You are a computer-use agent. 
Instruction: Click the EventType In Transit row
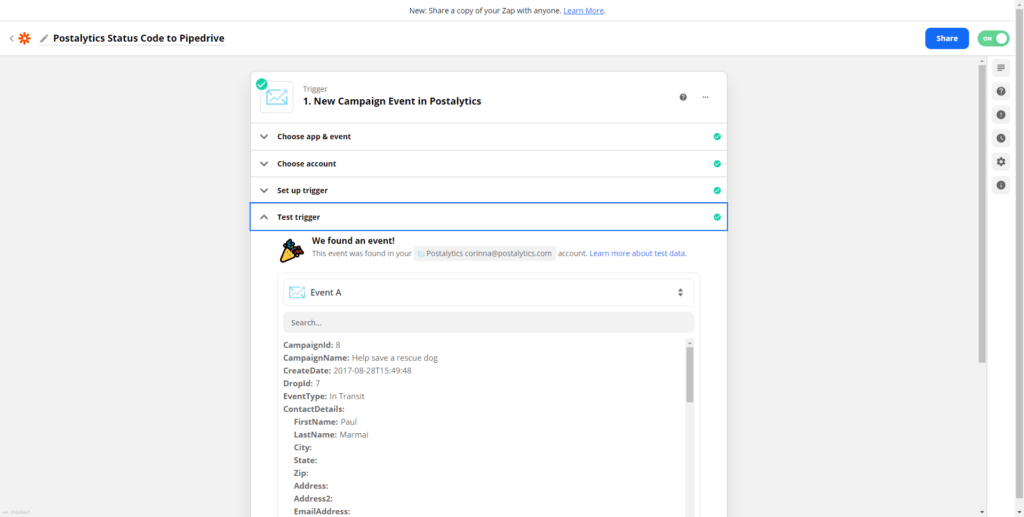(324, 396)
